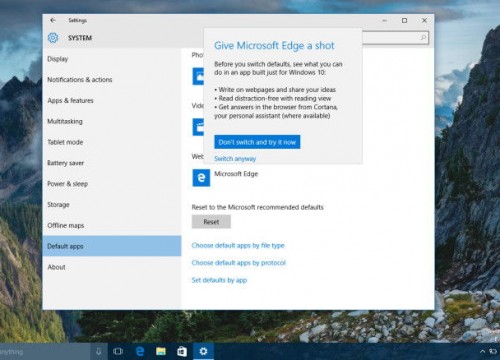Click the System gear icon

[53, 38]
